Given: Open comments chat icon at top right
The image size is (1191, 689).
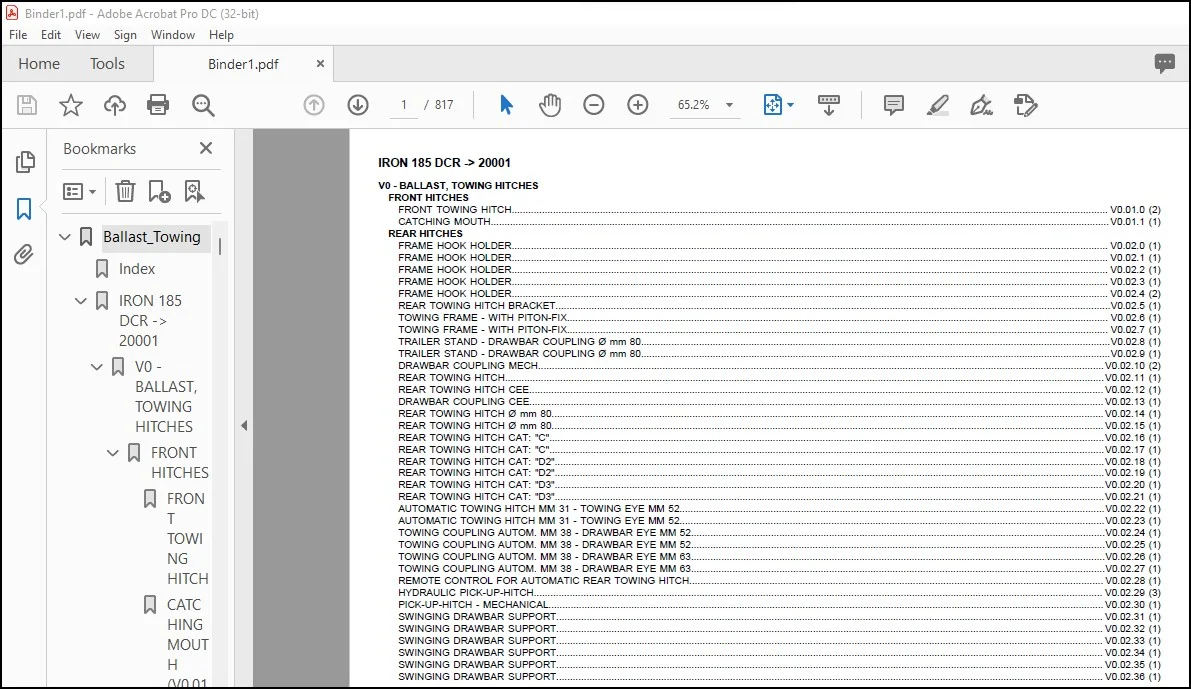Looking at the screenshot, I should coord(1164,63).
